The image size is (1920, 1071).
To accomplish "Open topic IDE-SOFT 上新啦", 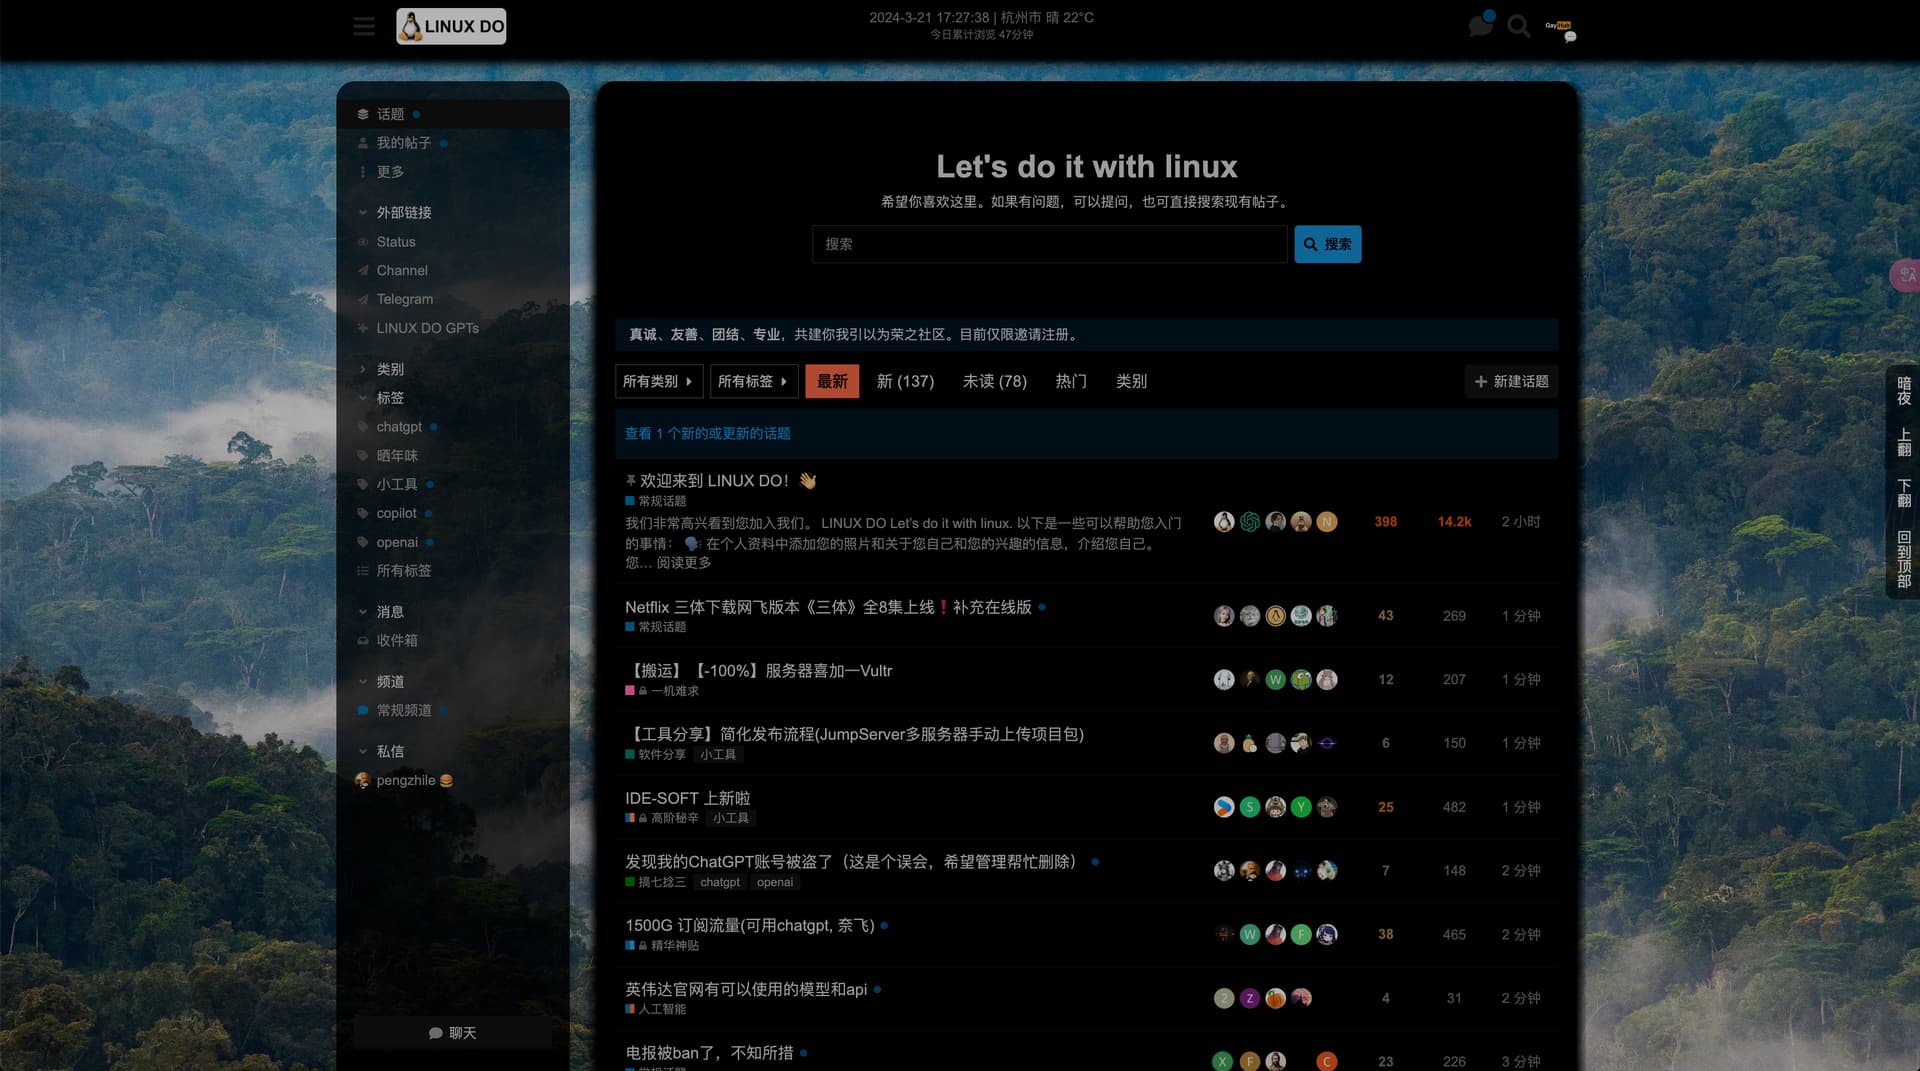I will (688, 799).
